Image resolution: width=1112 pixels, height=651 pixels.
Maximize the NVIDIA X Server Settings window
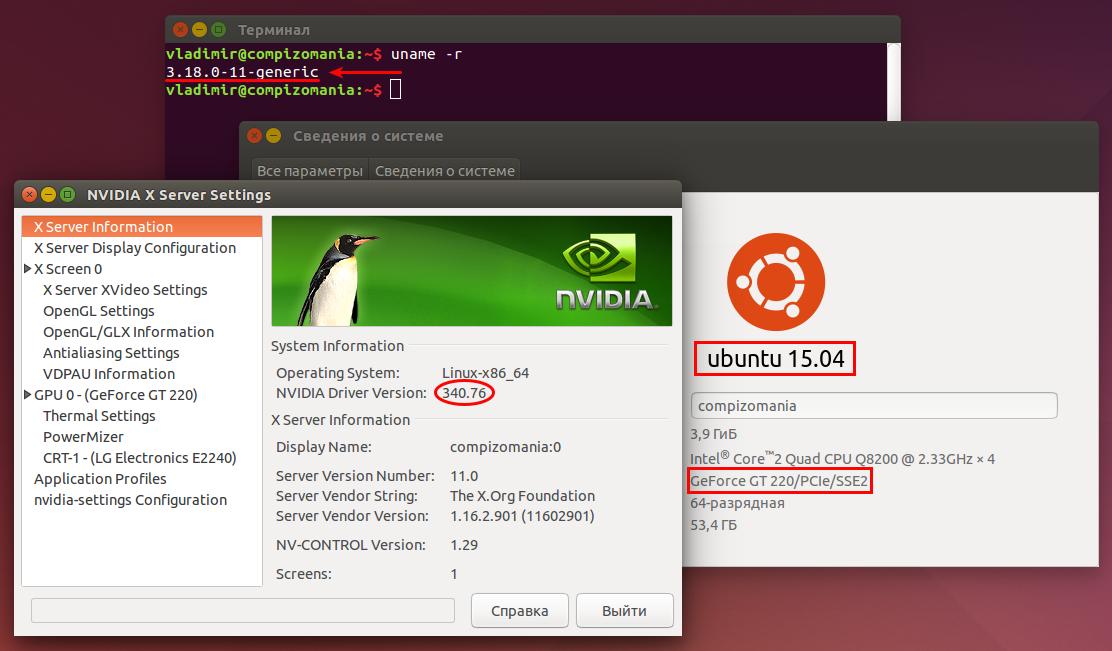click(67, 194)
